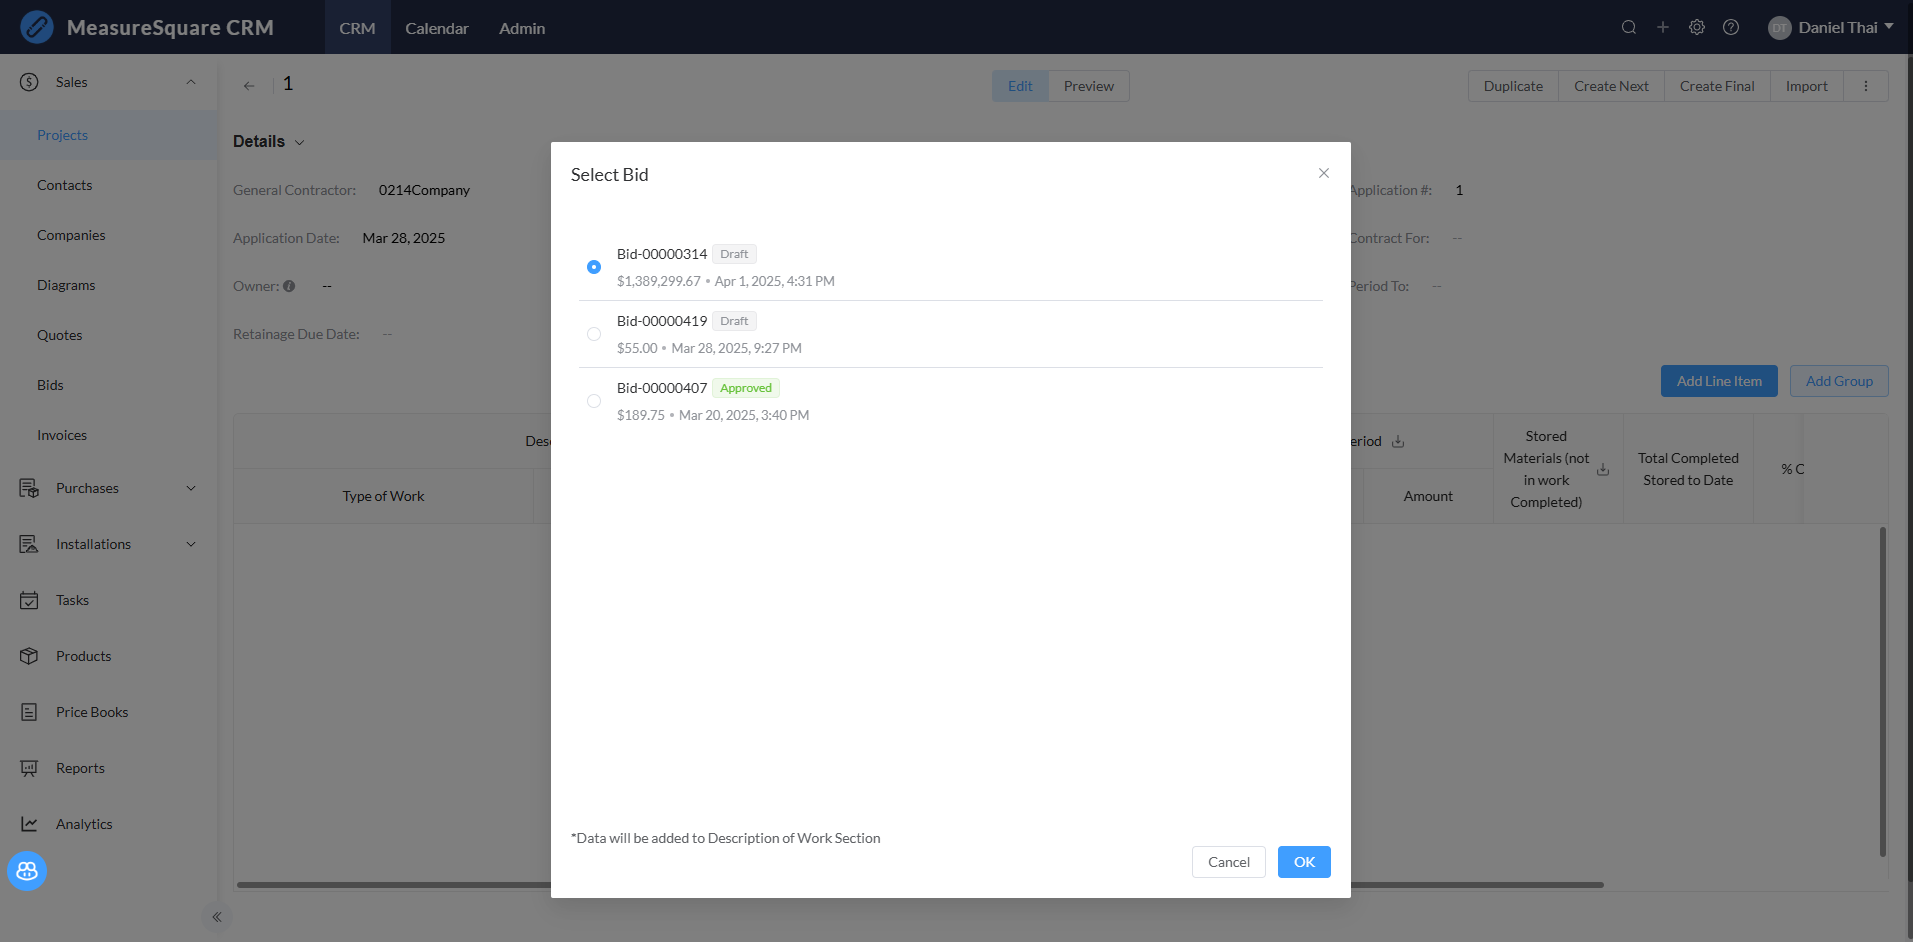
Task: Click the Price Books icon
Action: 29,712
